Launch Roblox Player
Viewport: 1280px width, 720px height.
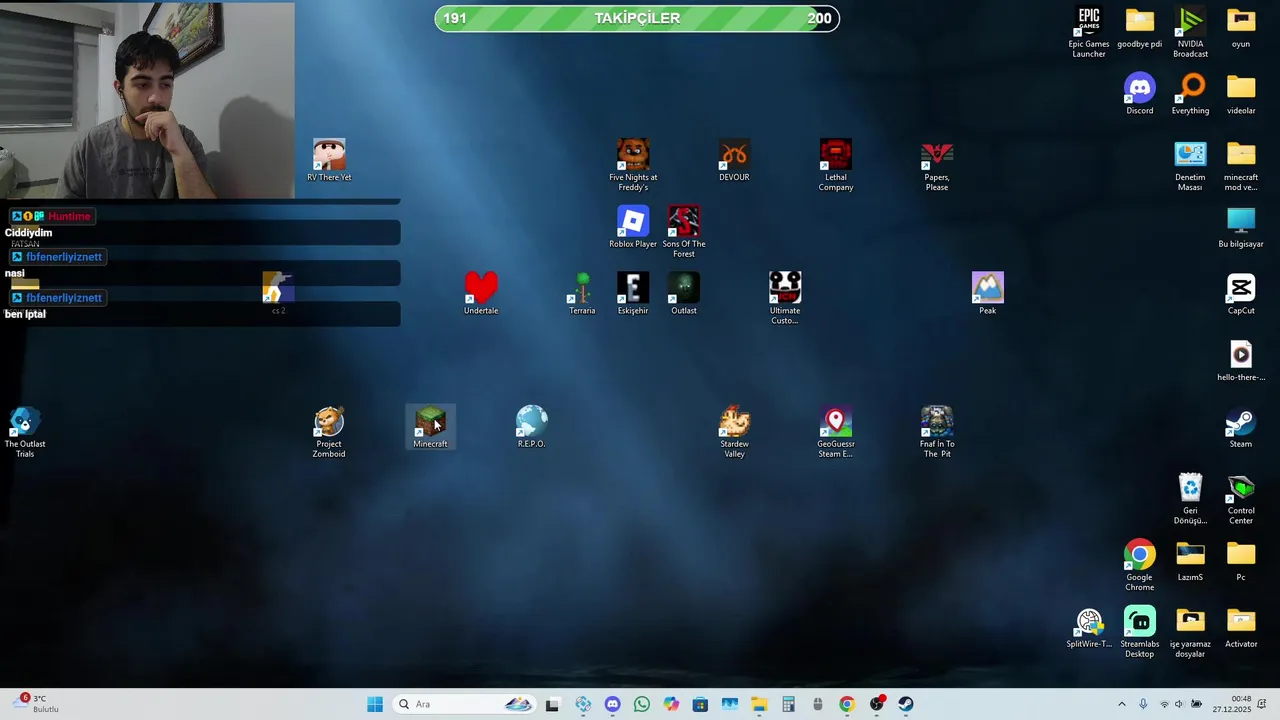[633, 228]
